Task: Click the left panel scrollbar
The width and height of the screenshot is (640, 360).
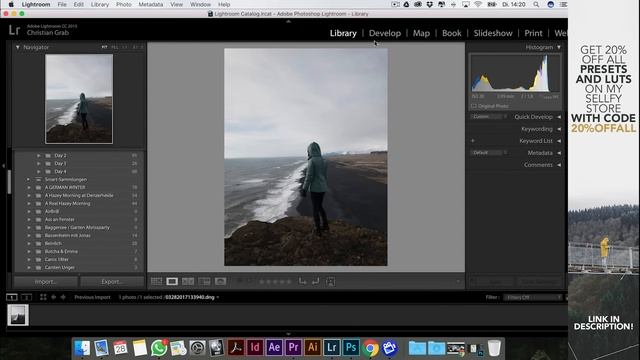Action: tap(9, 182)
